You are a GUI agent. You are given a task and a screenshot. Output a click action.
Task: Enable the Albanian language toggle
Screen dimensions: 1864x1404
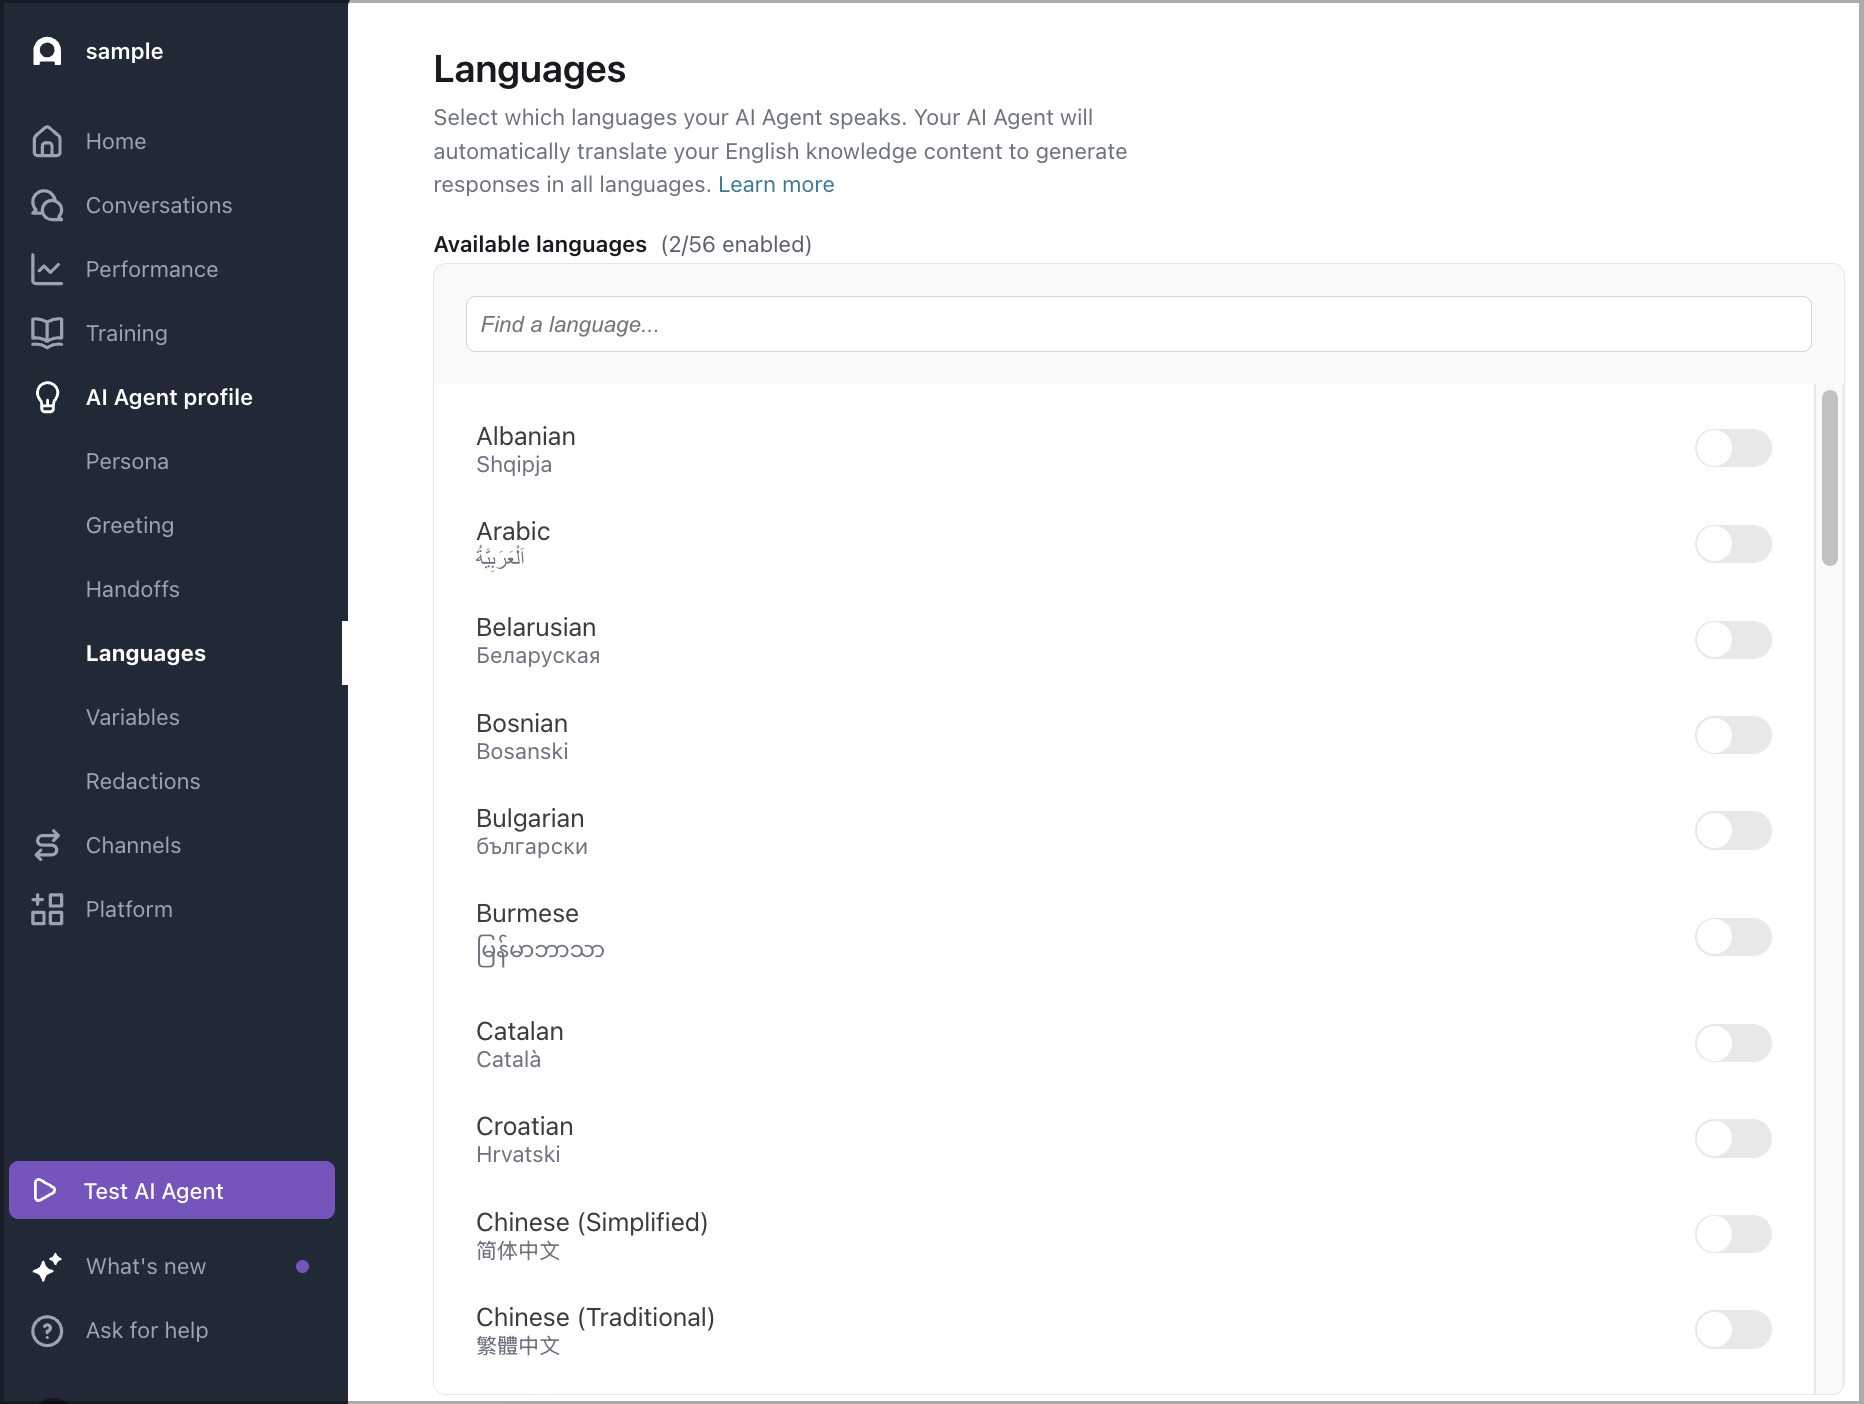pyautogui.click(x=1733, y=448)
